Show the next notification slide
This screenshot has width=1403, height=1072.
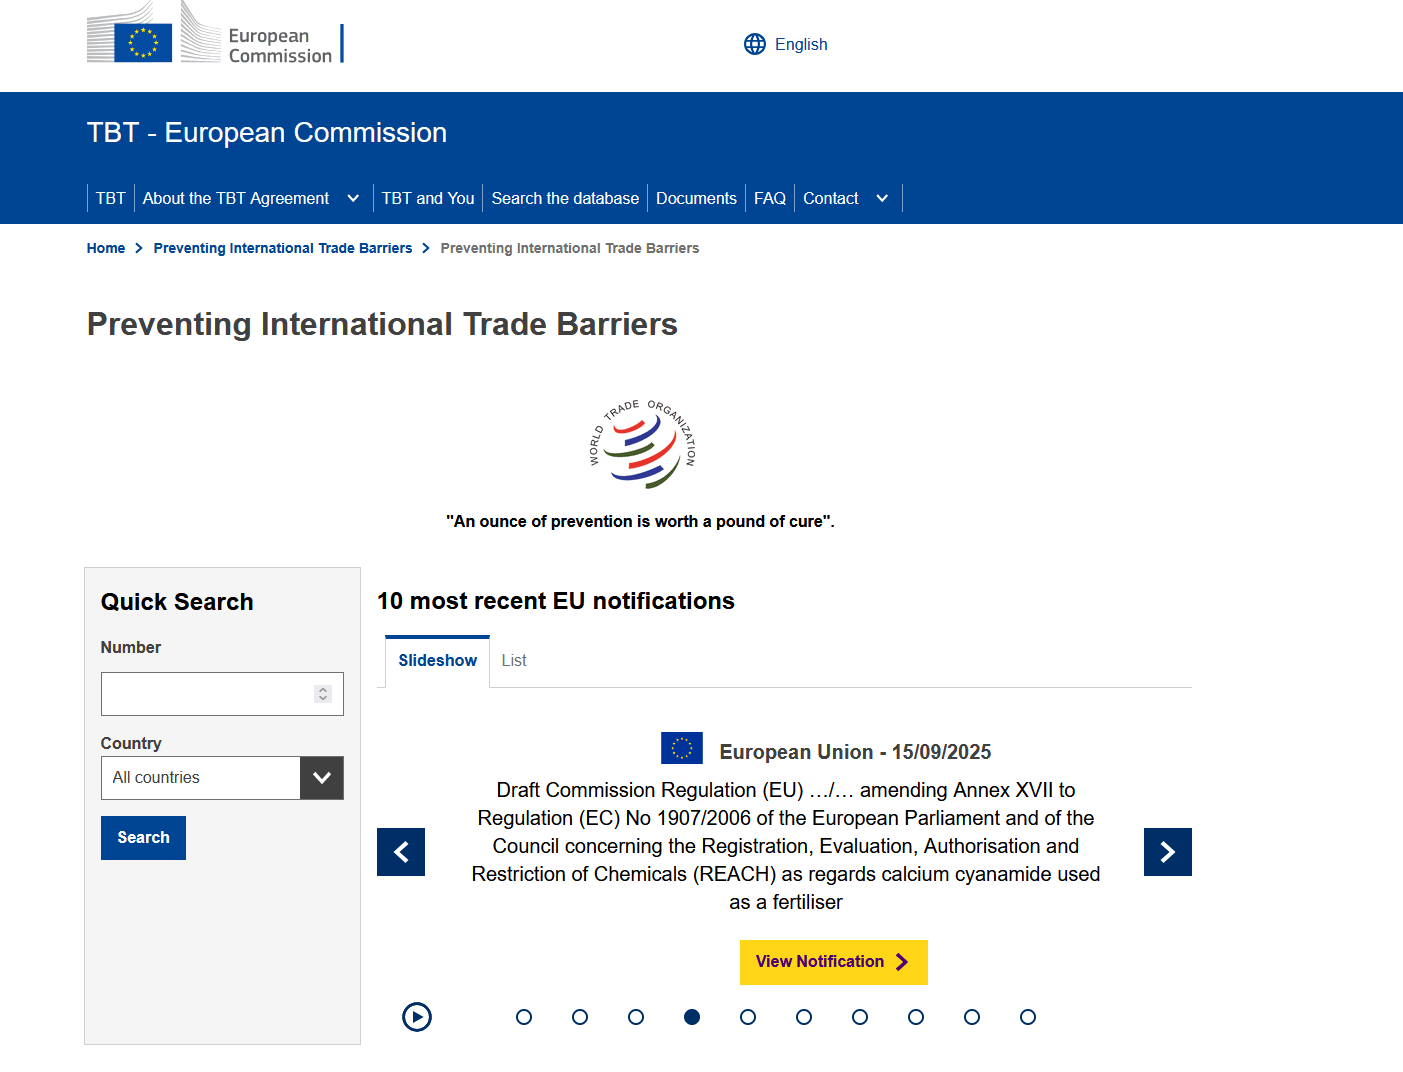click(x=1168, y=852)
